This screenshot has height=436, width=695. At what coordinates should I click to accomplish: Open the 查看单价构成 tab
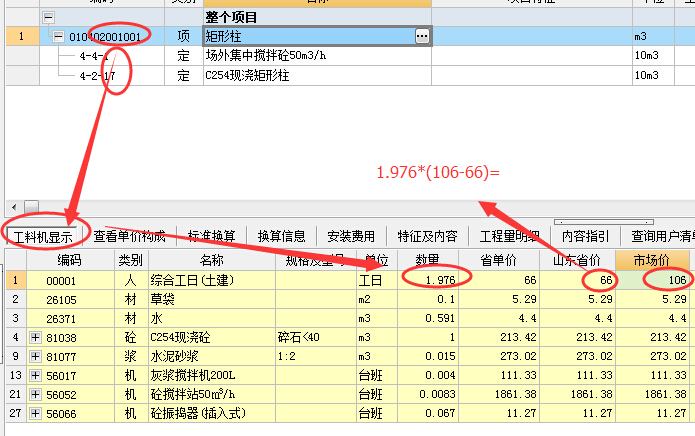click(129, 236)
